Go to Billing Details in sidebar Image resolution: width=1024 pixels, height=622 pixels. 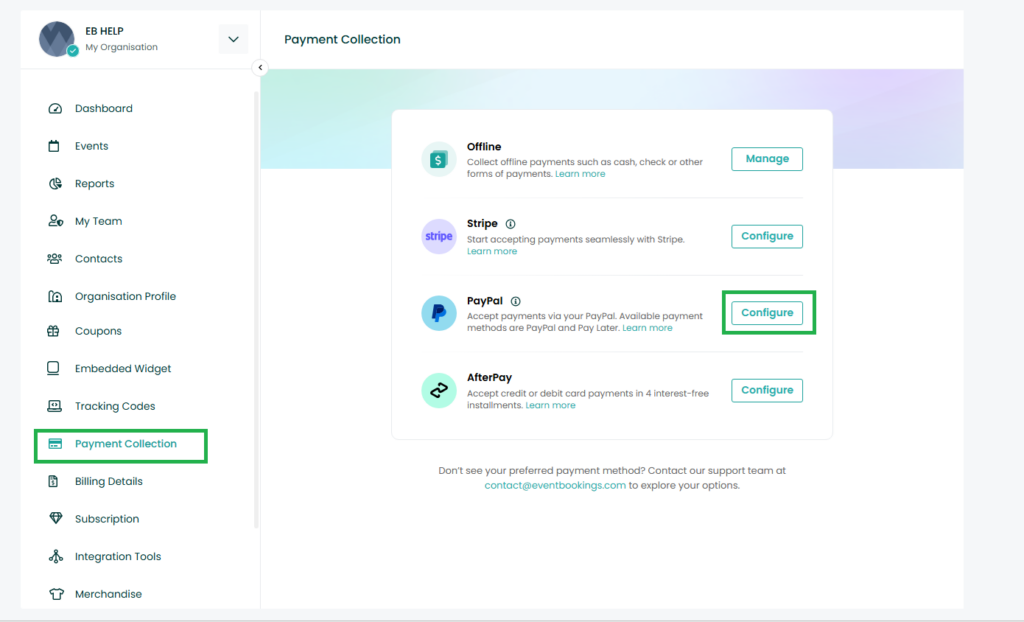[108, 481]
